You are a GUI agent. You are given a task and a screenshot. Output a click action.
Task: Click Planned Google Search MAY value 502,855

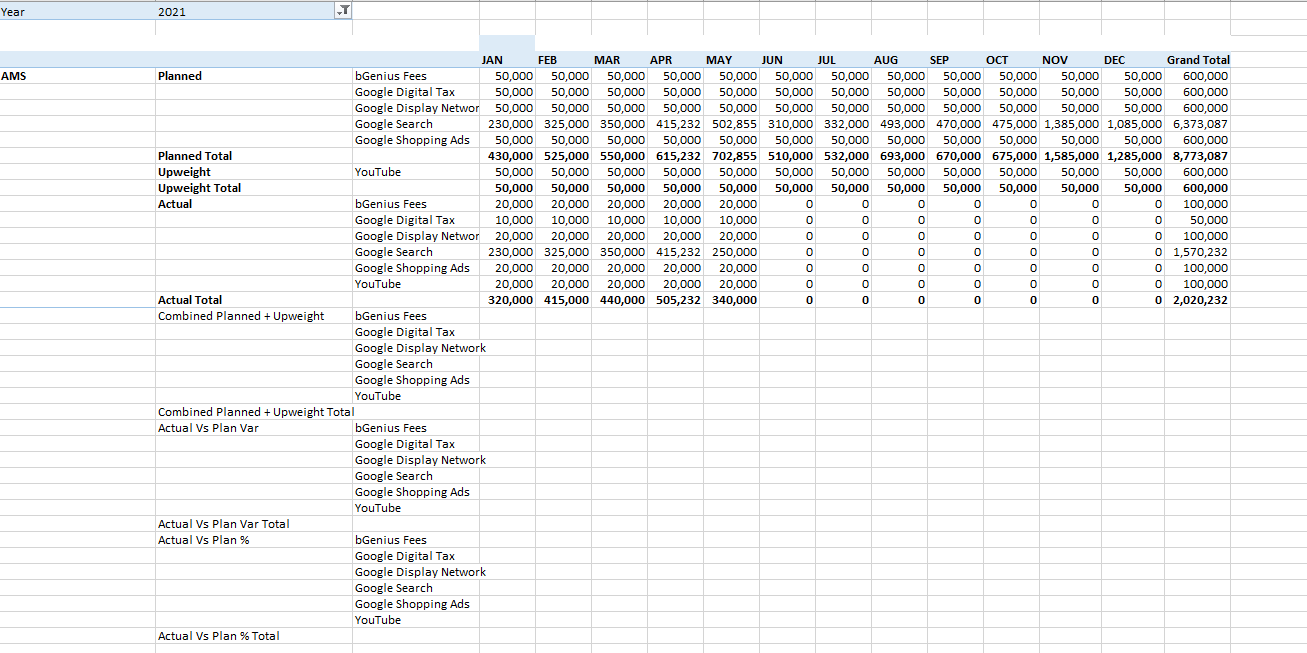[x=734, y=124]
